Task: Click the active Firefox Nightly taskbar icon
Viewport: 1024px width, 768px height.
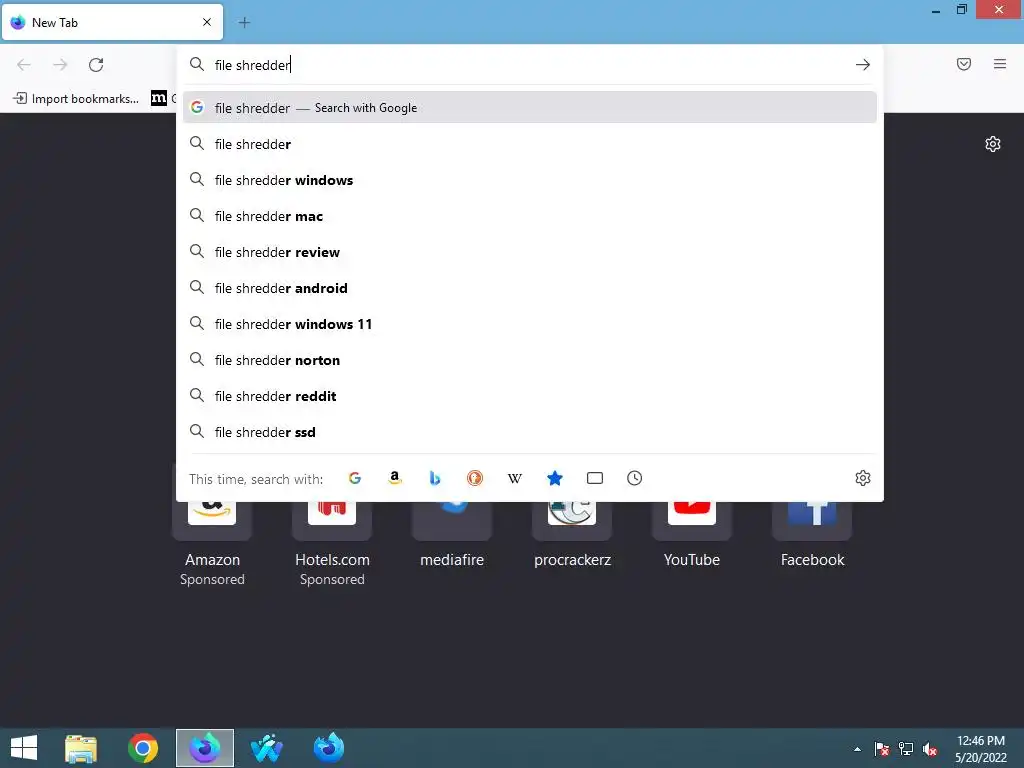Action: 204,748
